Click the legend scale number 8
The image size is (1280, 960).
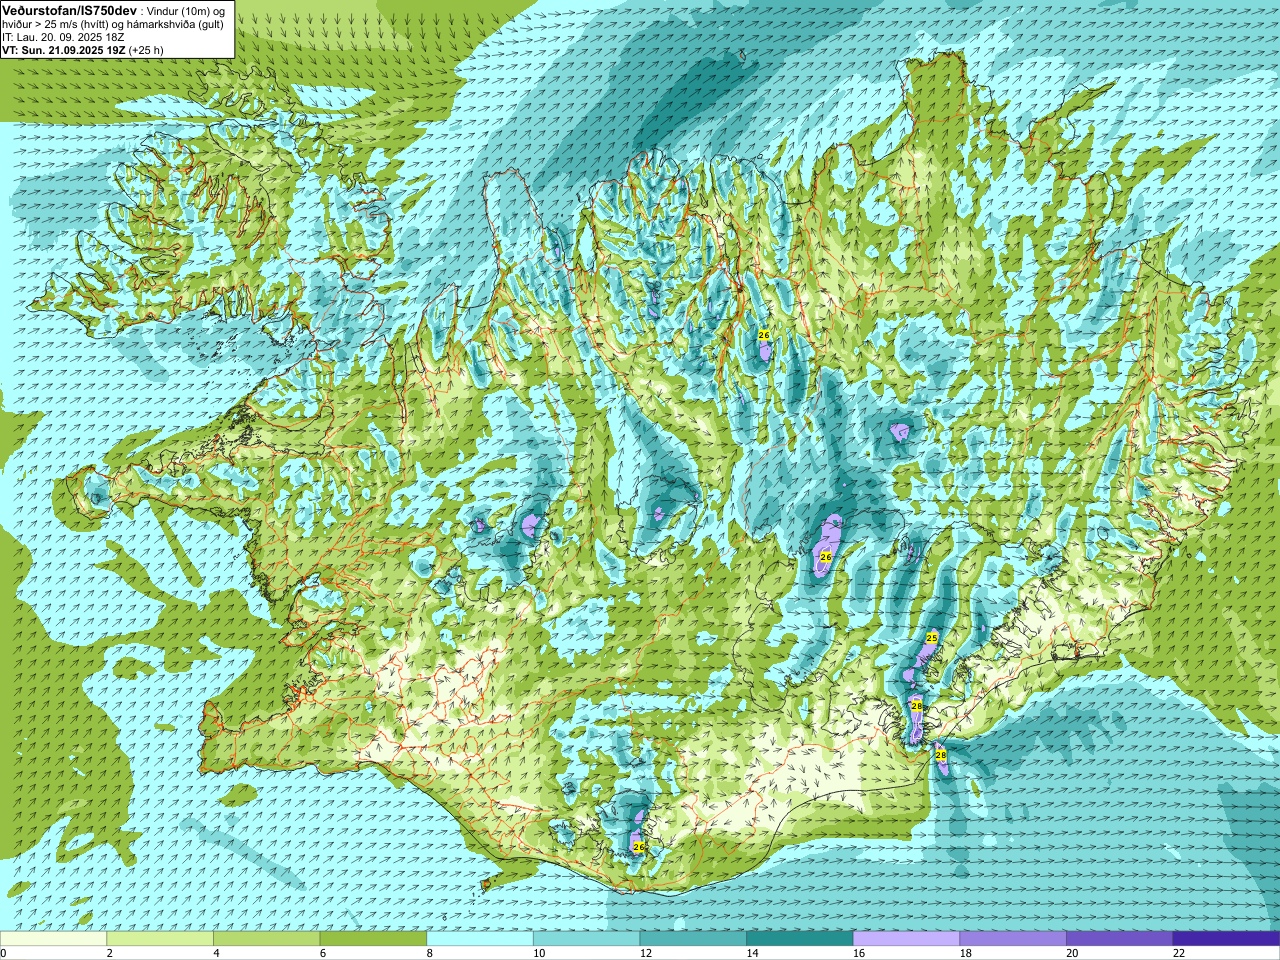click(x=430, y=953)
